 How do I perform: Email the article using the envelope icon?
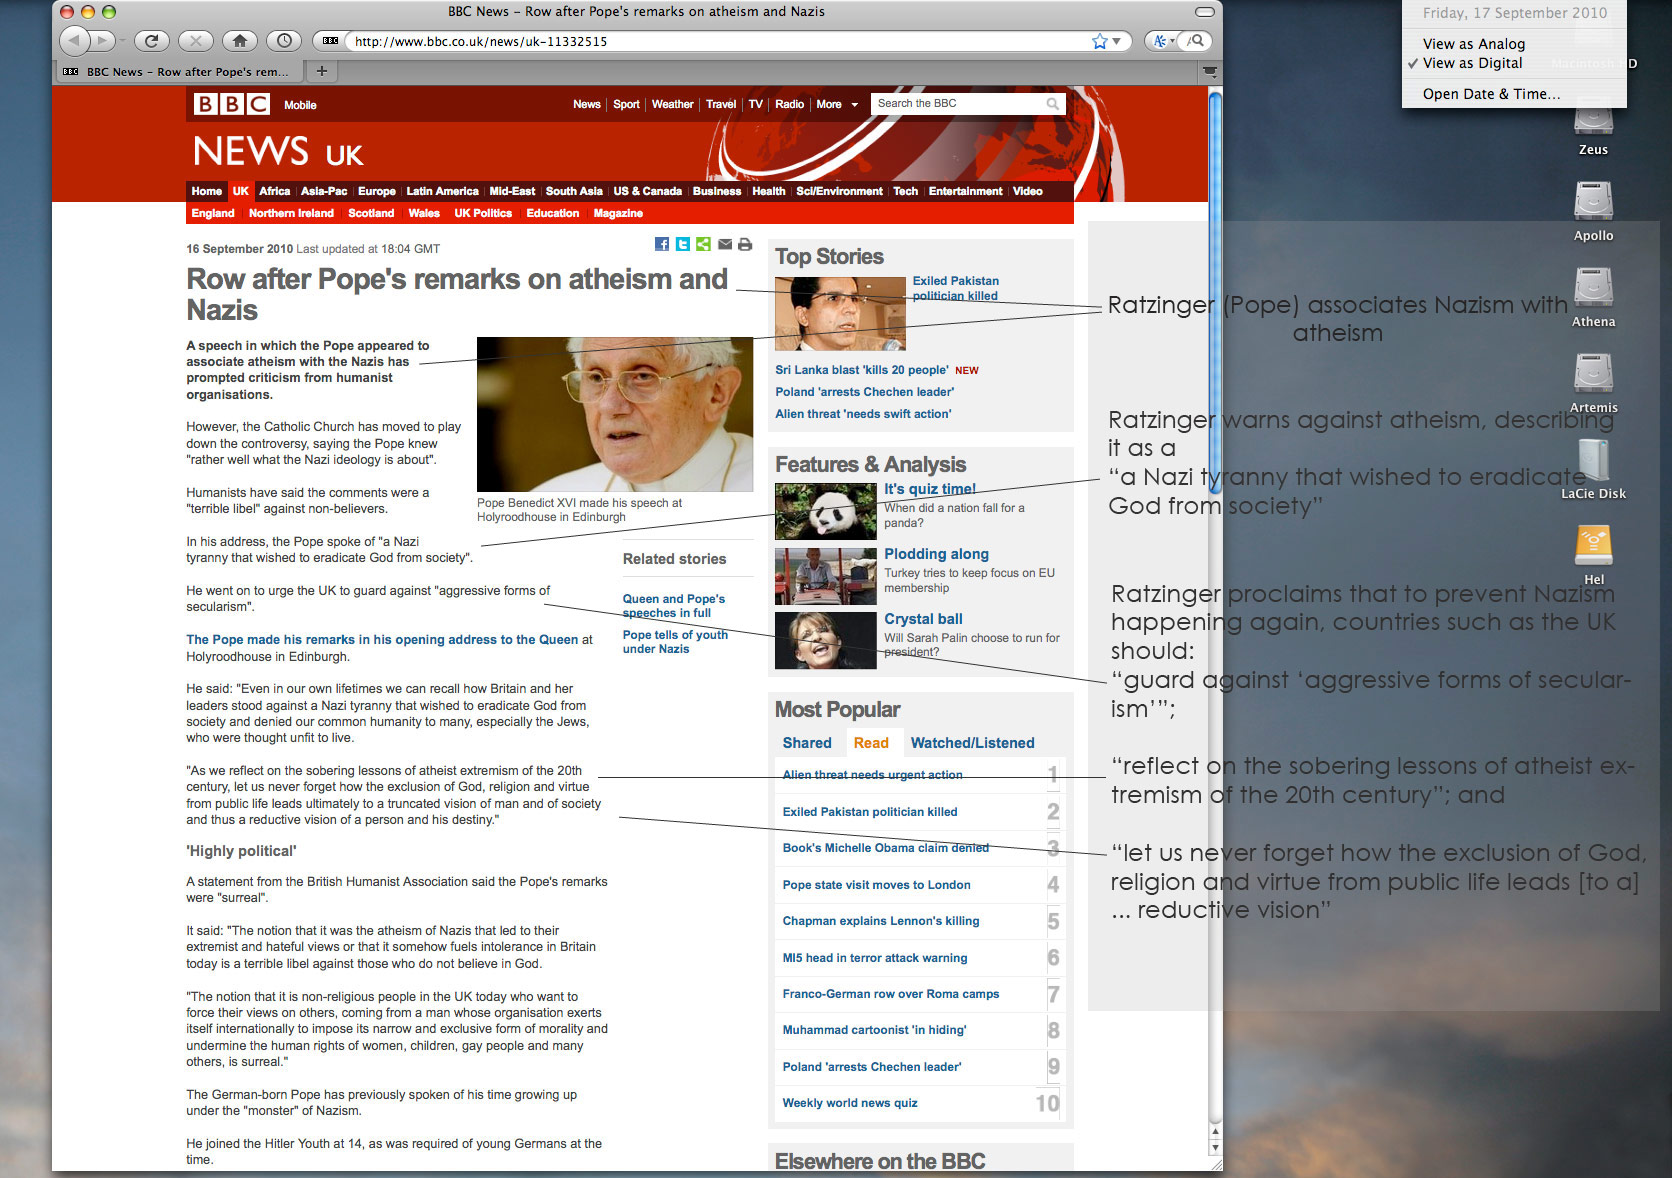click(724, 244)
